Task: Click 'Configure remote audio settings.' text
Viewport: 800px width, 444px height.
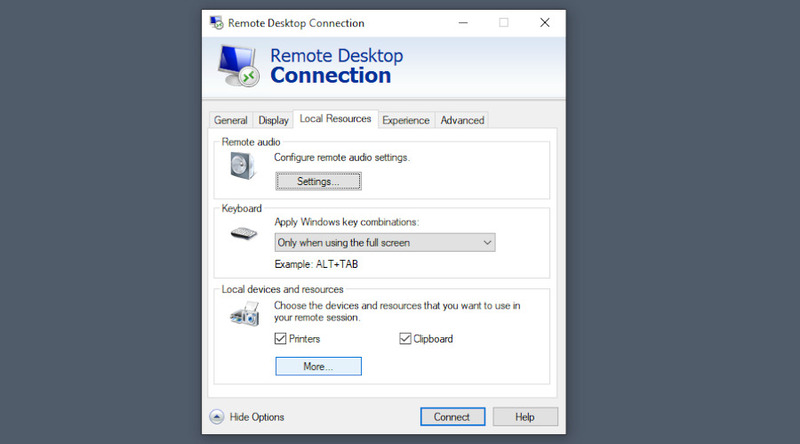Action: 342,157
